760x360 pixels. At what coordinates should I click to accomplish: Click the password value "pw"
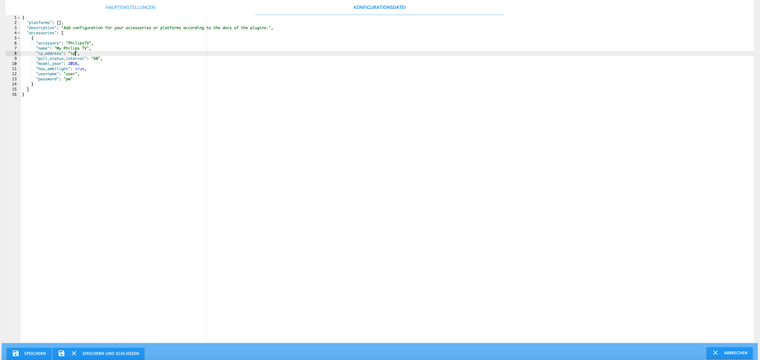(x=68, y=79)
